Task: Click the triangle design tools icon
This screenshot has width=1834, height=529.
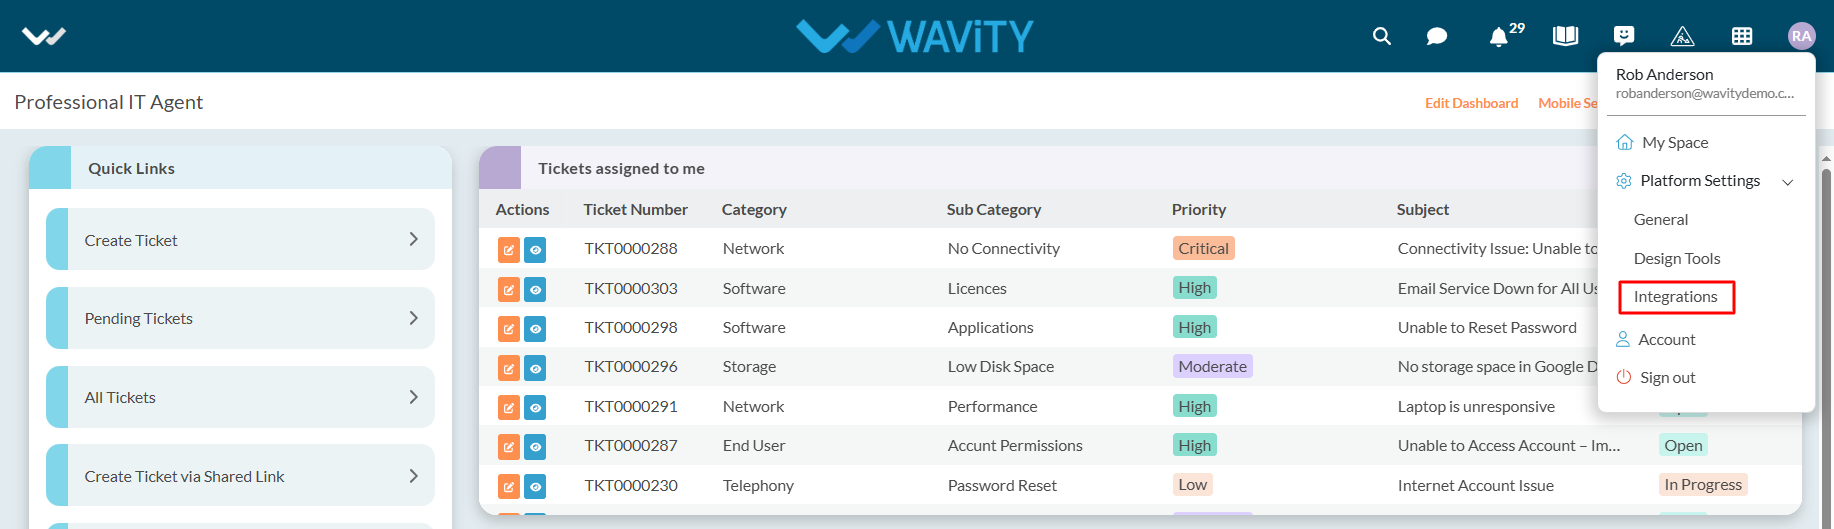Action: (1683, 37)
